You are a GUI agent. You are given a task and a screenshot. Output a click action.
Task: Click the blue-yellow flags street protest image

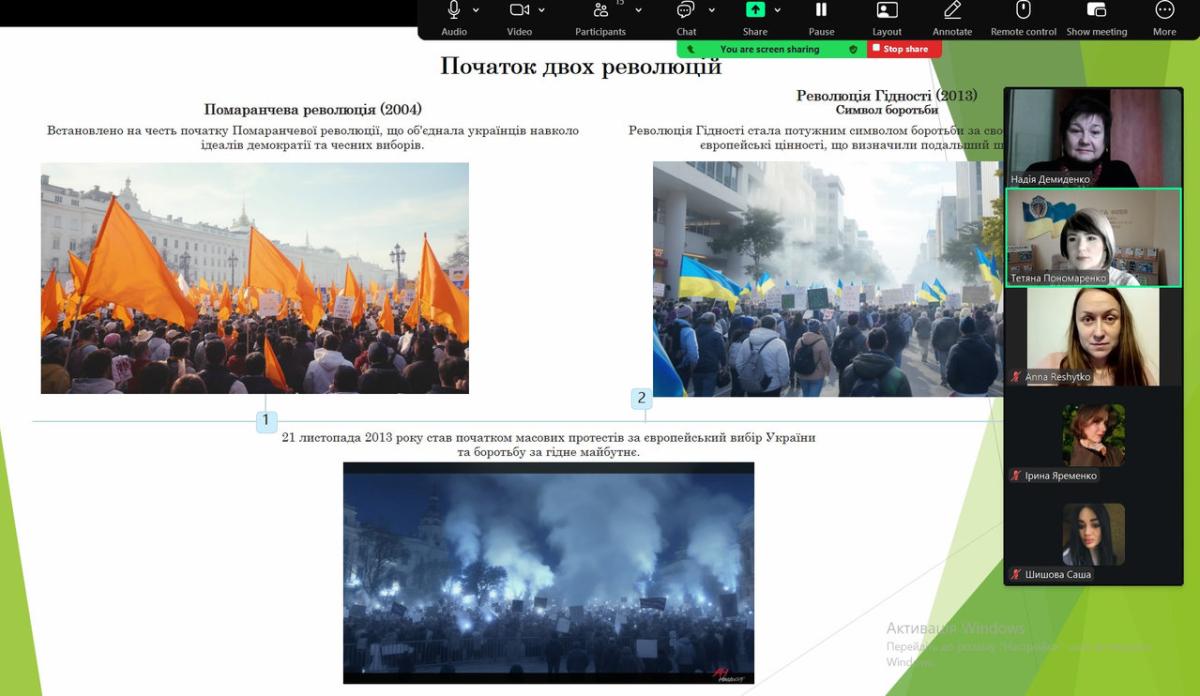pos(826,279)
